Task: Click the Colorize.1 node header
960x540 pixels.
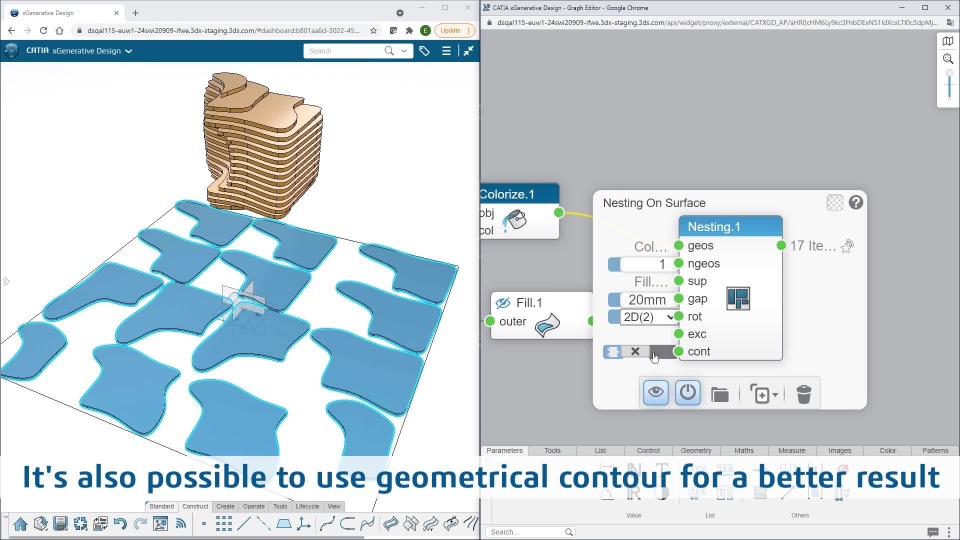Action: point(519,194)
